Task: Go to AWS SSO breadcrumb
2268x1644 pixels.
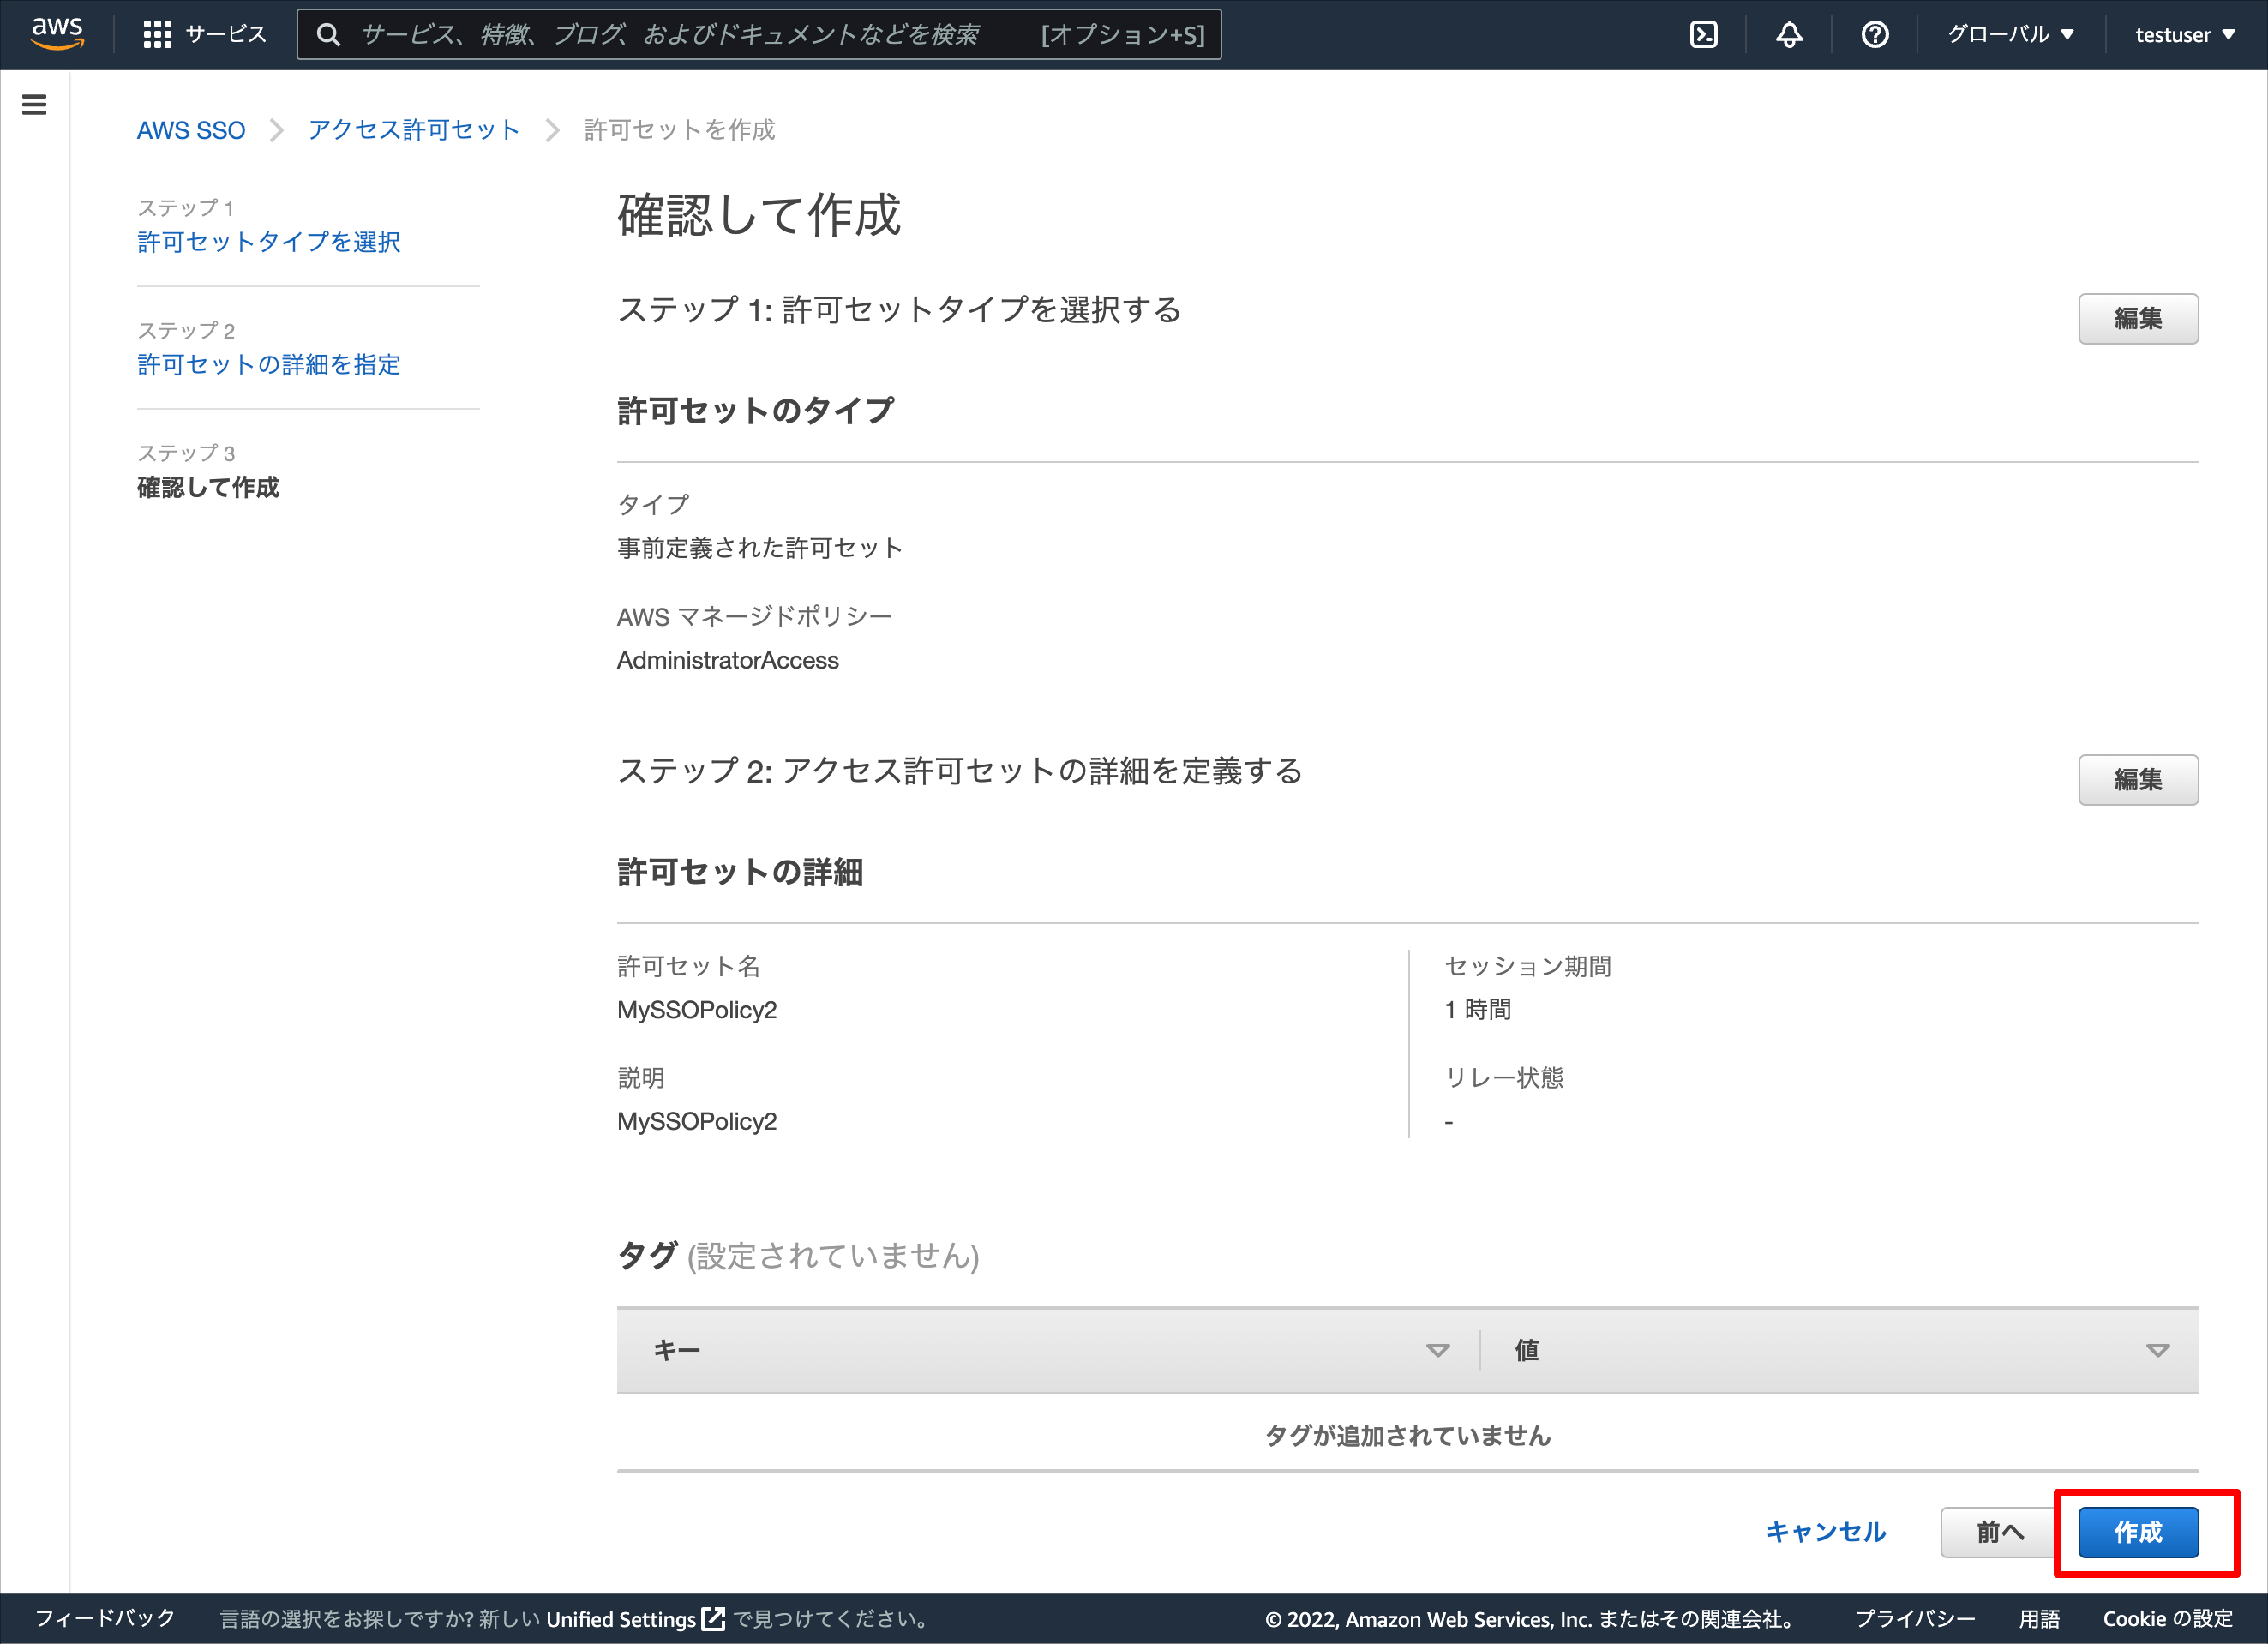Action: [x=191, y=130]
